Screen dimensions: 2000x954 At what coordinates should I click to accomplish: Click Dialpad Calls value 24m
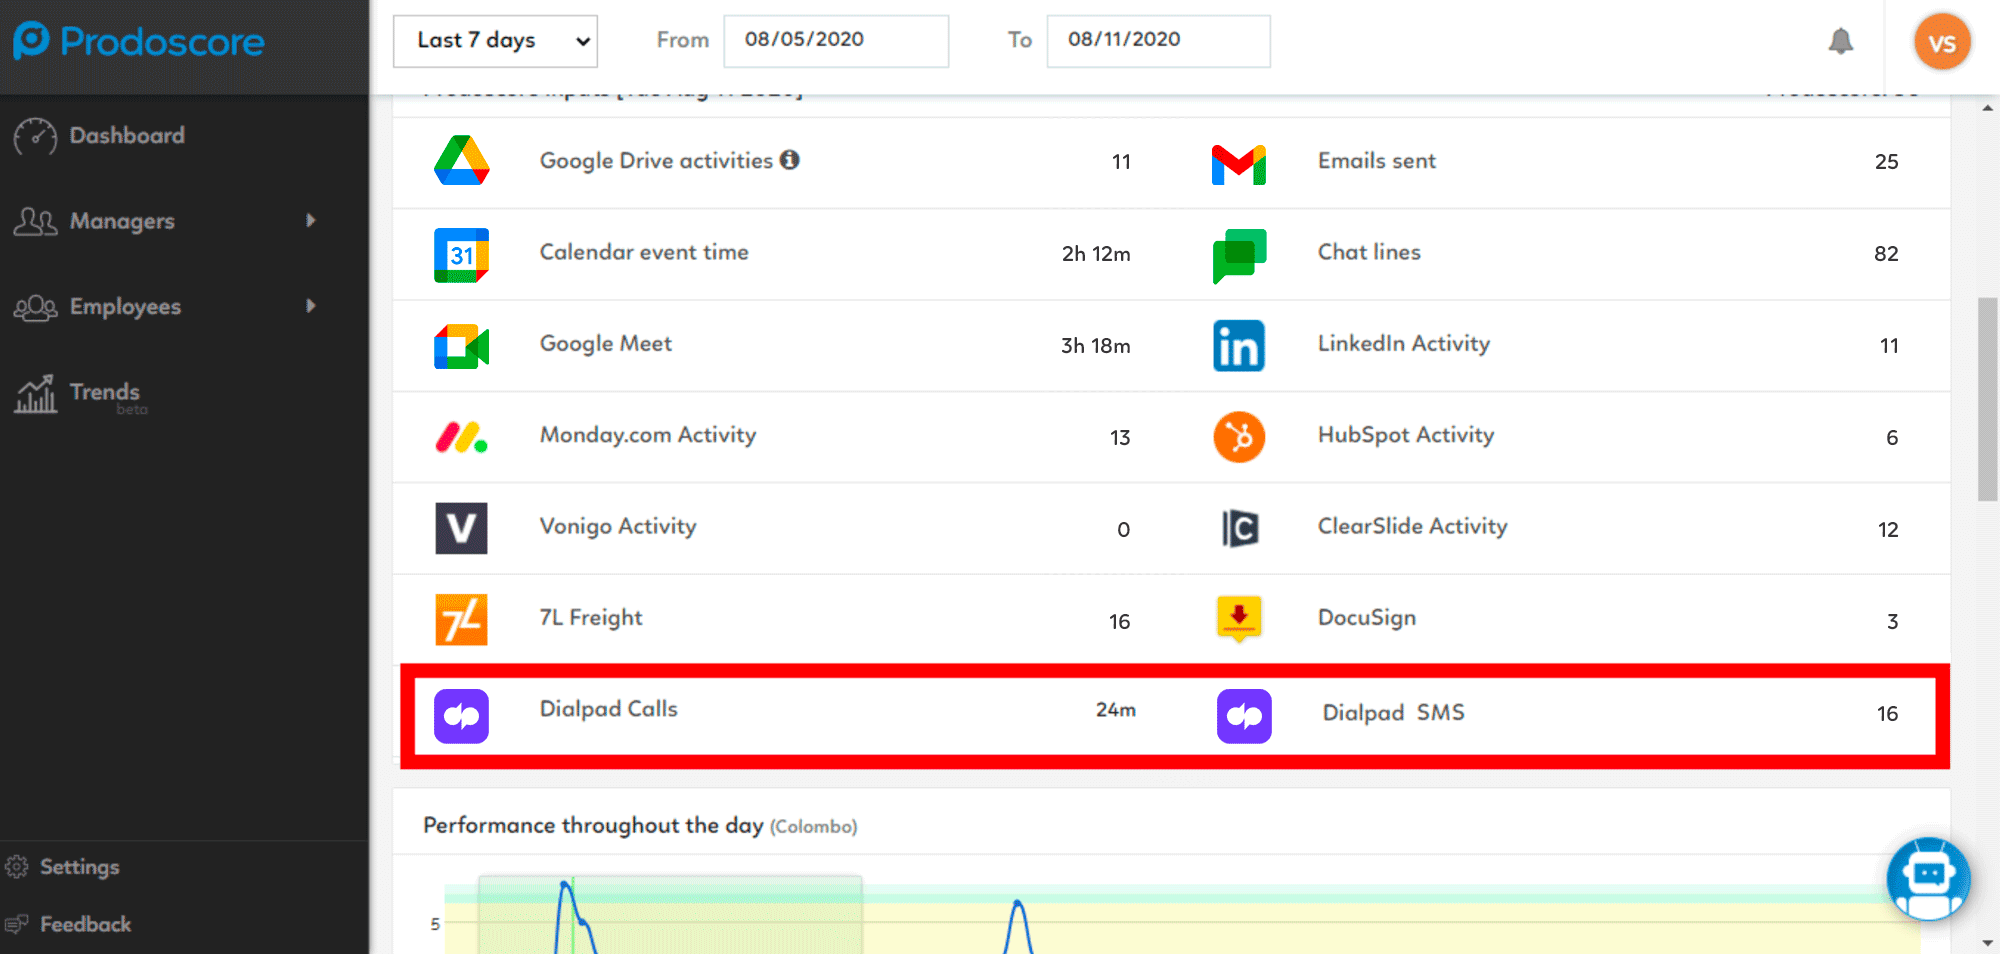pyautogui.click(x=1116, y=709)
